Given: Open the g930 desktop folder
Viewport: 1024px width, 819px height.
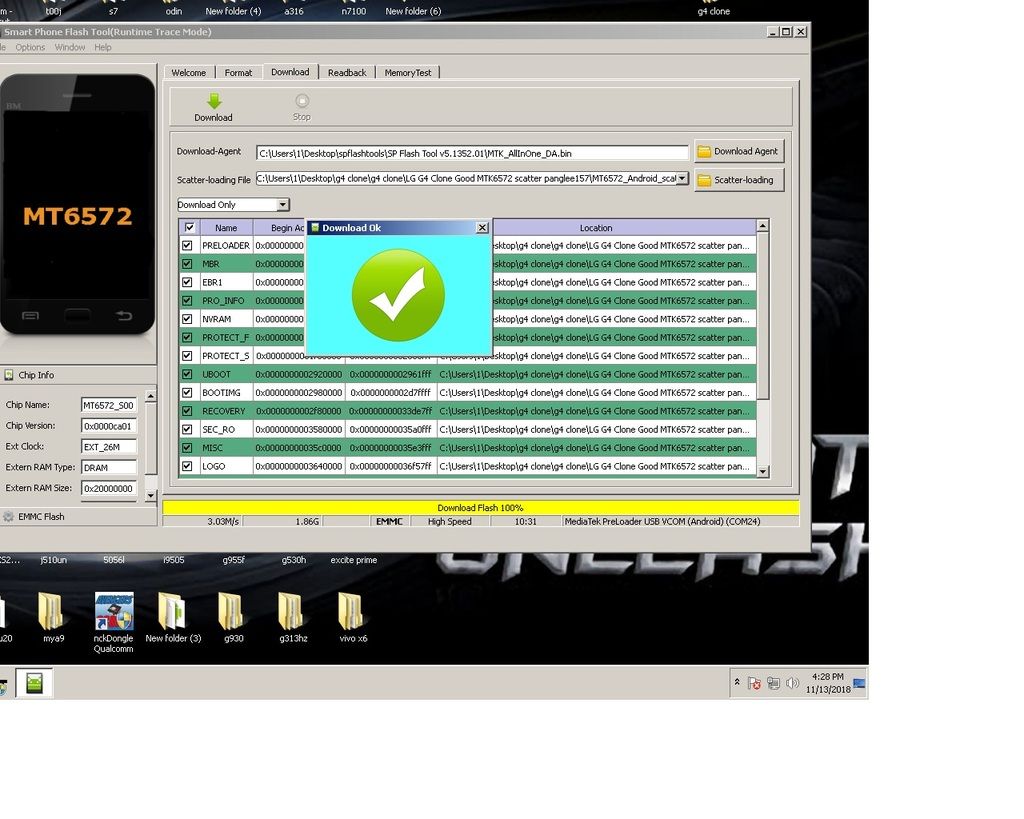Looking at the screenshot, I should pos(232,611).
